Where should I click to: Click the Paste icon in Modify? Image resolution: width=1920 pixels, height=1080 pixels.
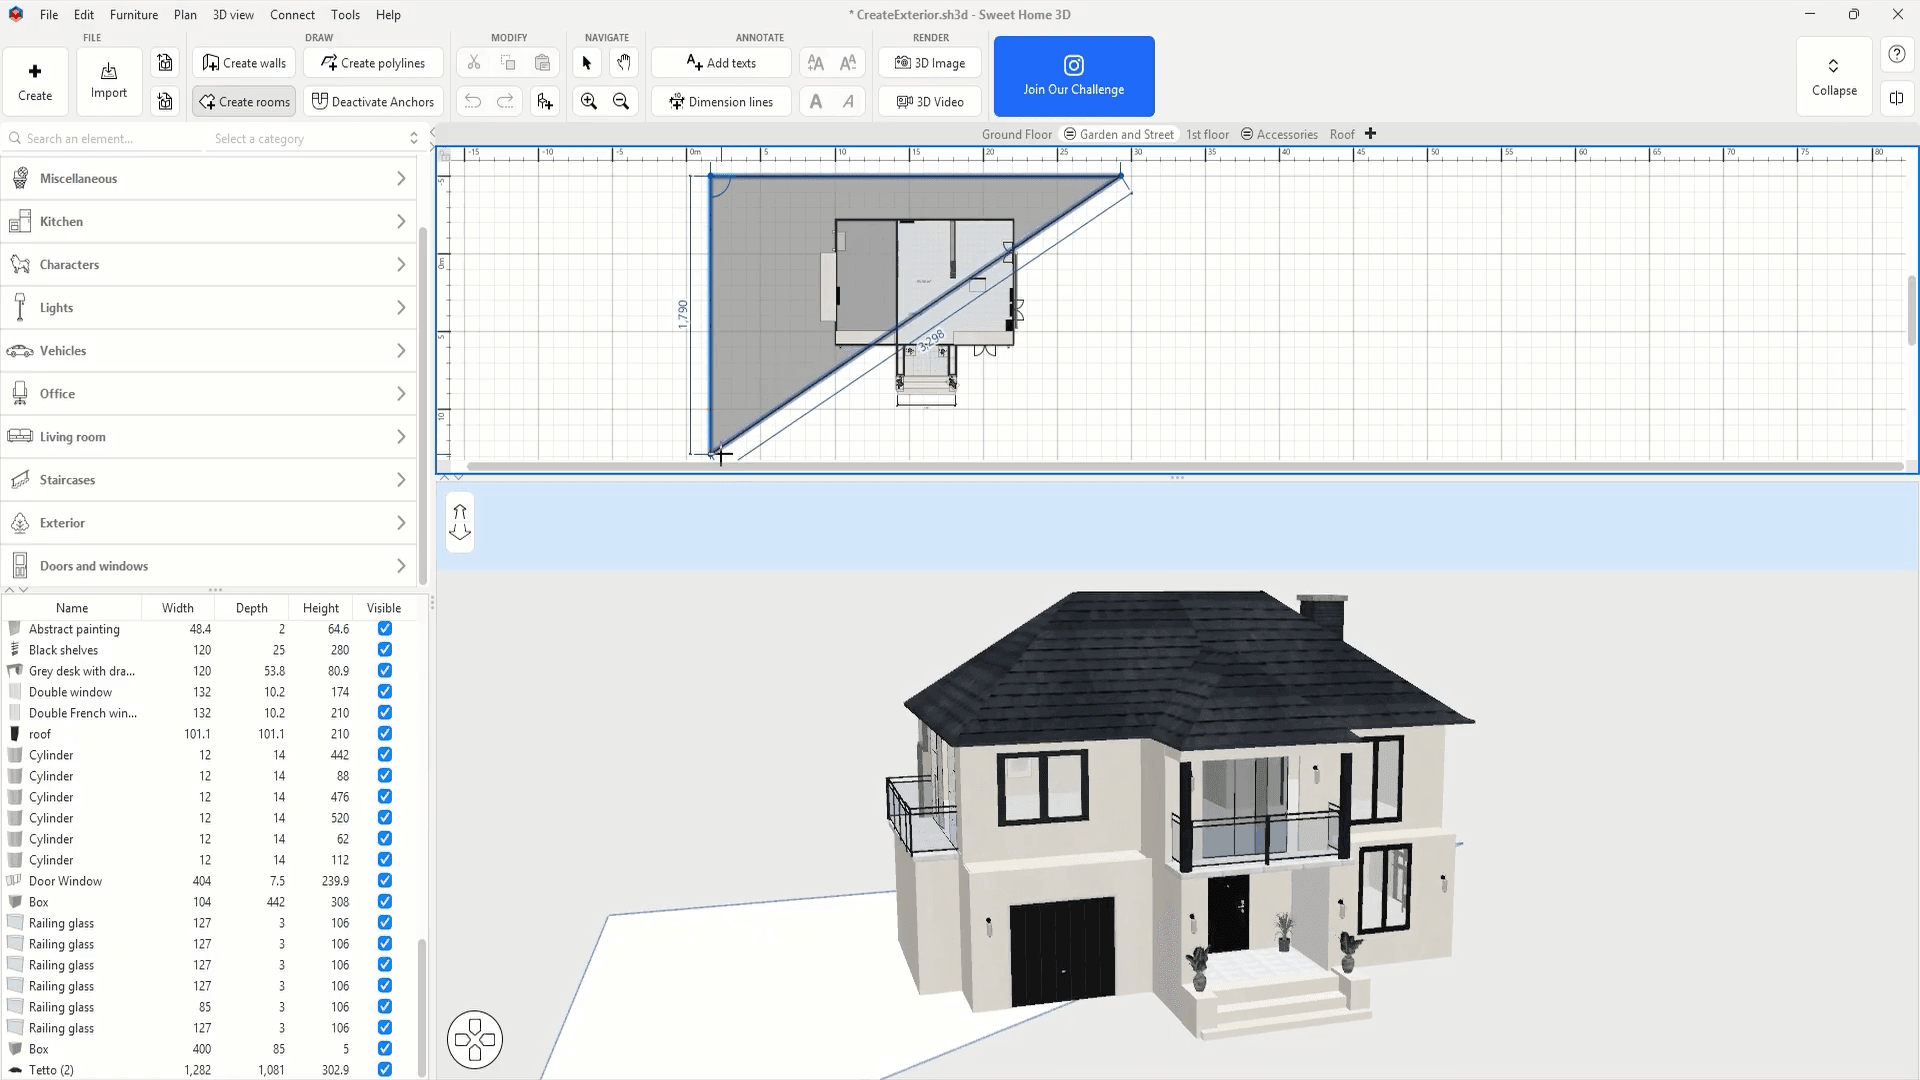(x=542, y=63)
